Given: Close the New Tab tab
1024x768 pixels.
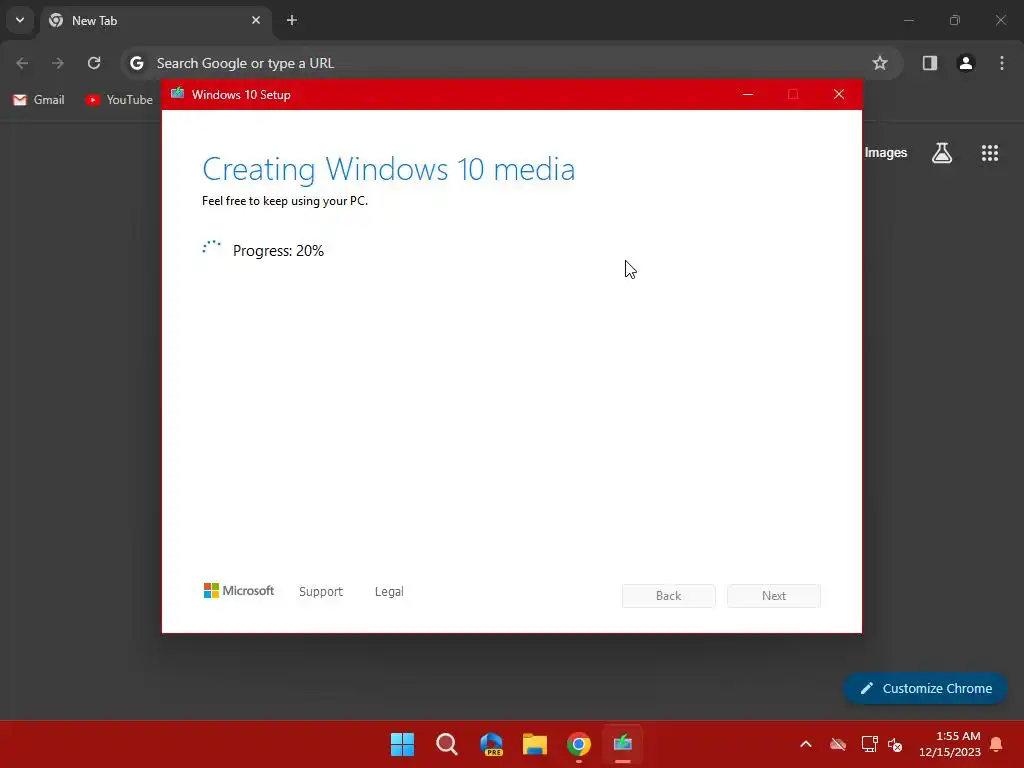Looking at the screenshot, I should 256,20.
